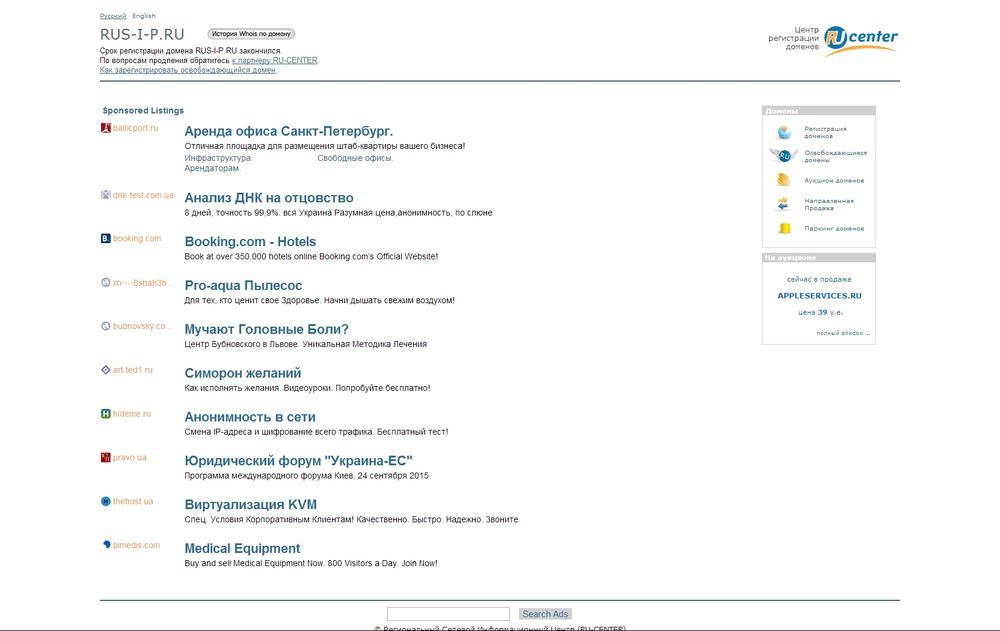Click the art.ted1.ru favicon icon
Image resolution: width=1000 pixels, height=631 pixels.
(106, 370)
